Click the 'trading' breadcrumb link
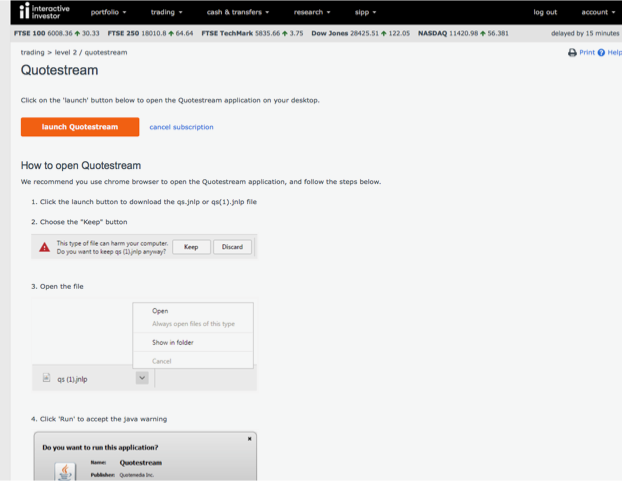The height and width of the screenshot is (481, 622). 33,52
